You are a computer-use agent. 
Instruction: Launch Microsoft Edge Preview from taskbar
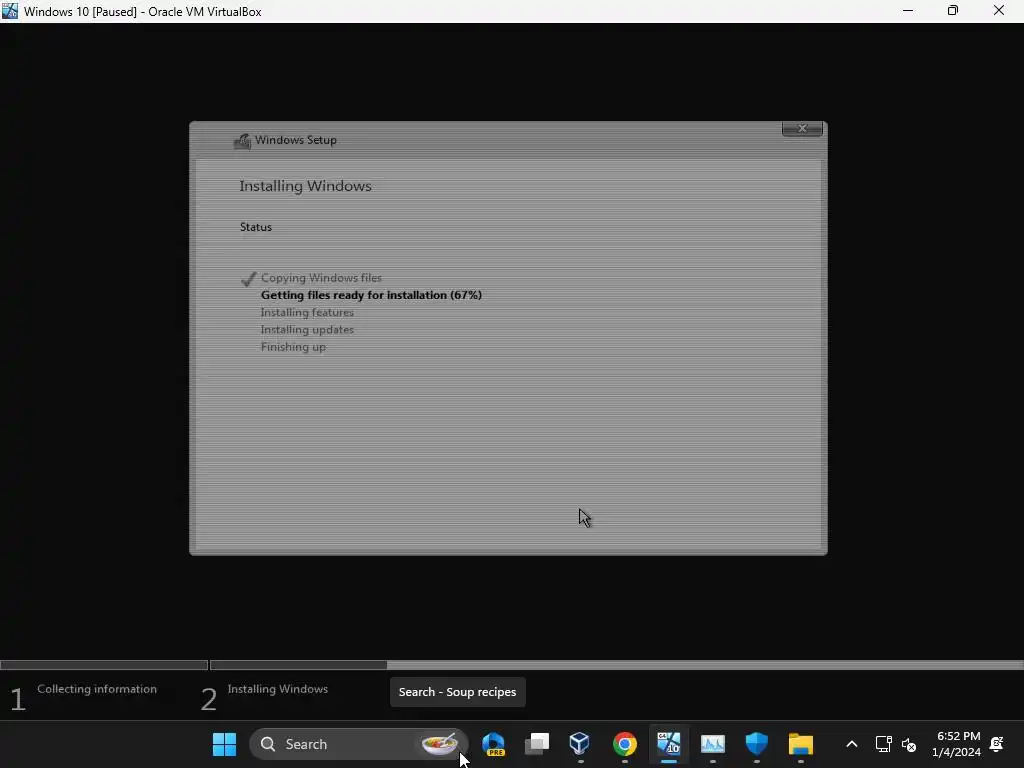494,744
